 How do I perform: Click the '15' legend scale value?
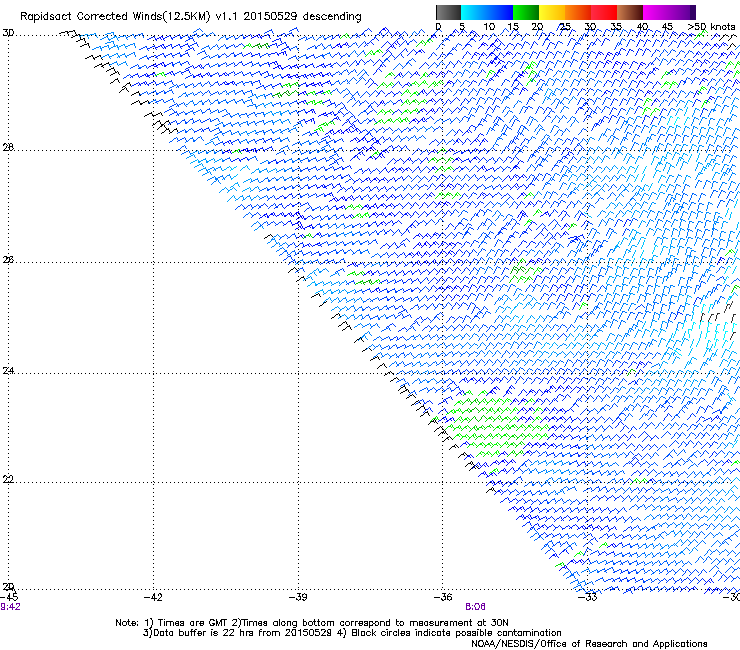513,27
